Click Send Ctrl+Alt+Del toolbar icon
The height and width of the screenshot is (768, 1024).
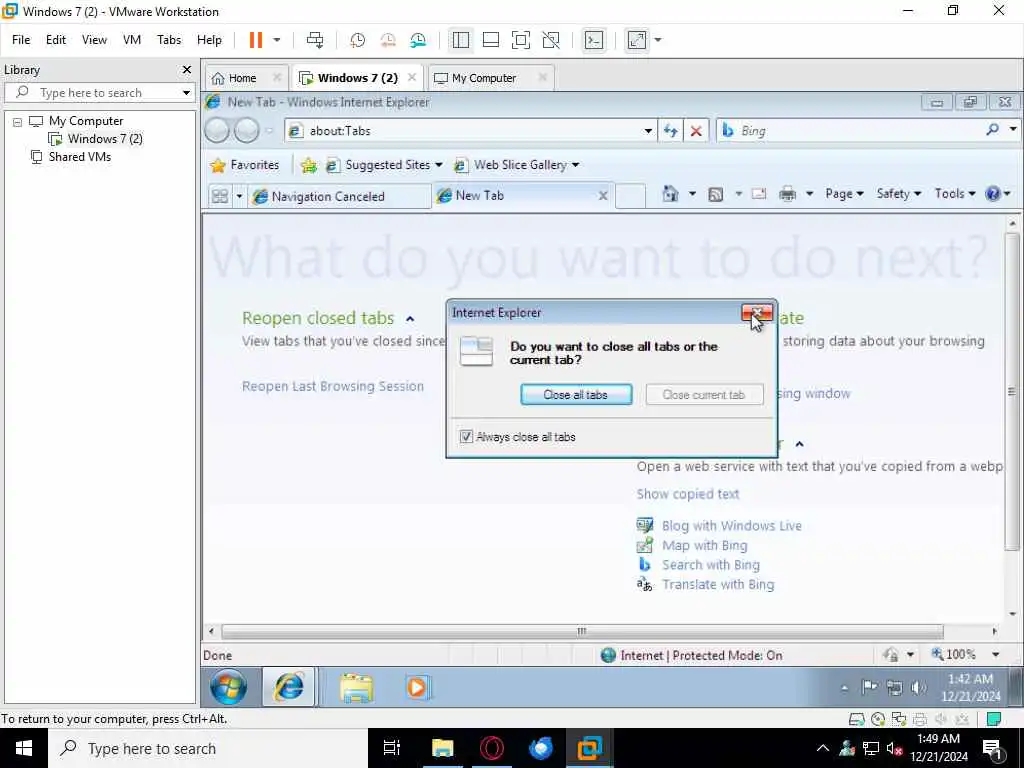[315, 40]
